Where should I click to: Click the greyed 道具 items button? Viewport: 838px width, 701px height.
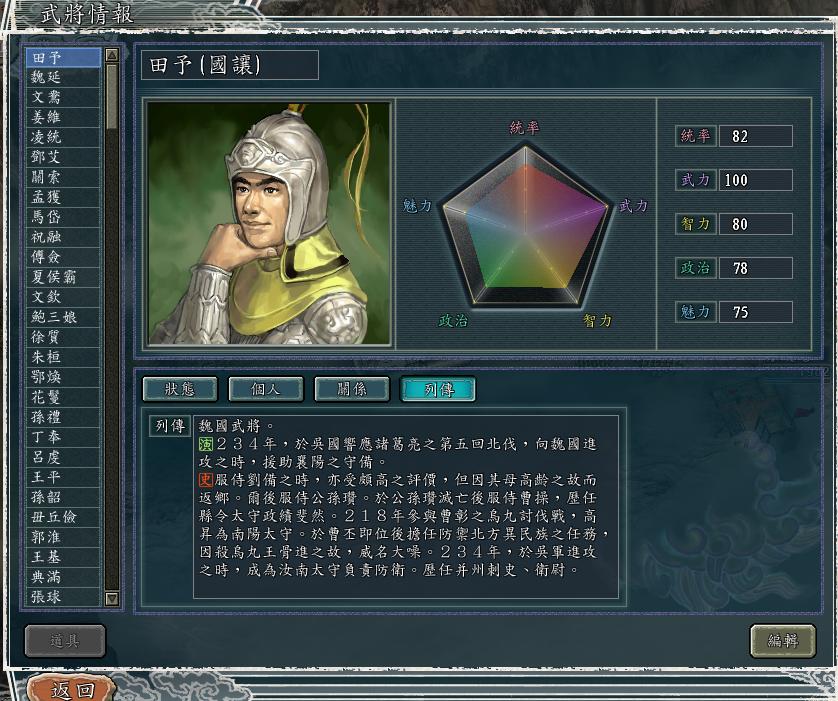[x=65, y=640]
